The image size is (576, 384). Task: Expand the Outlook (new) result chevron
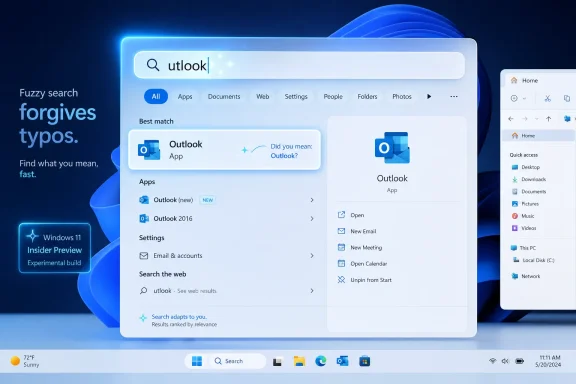click(312, 200)
